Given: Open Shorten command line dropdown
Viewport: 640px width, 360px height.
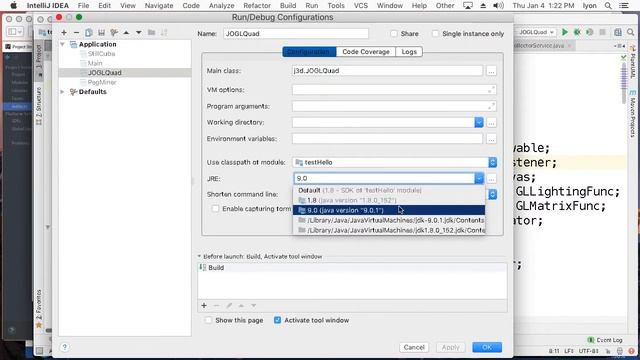Looking at the screenshot, I should point(493,194).
